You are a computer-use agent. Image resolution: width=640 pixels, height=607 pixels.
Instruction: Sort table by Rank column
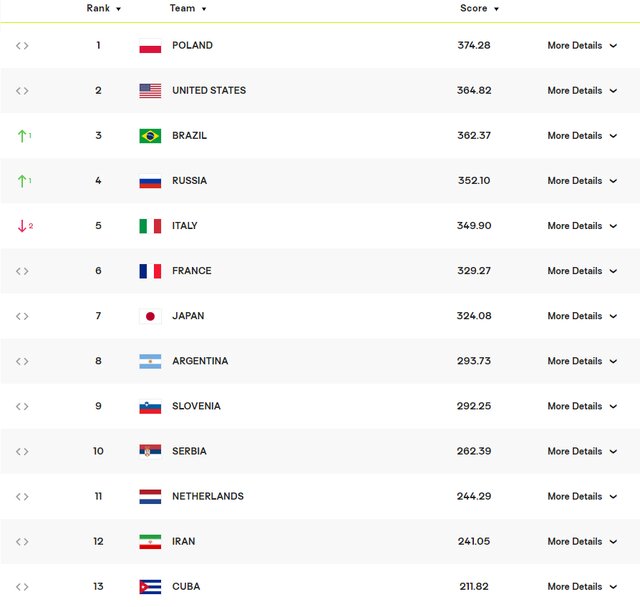coord(103,8)
